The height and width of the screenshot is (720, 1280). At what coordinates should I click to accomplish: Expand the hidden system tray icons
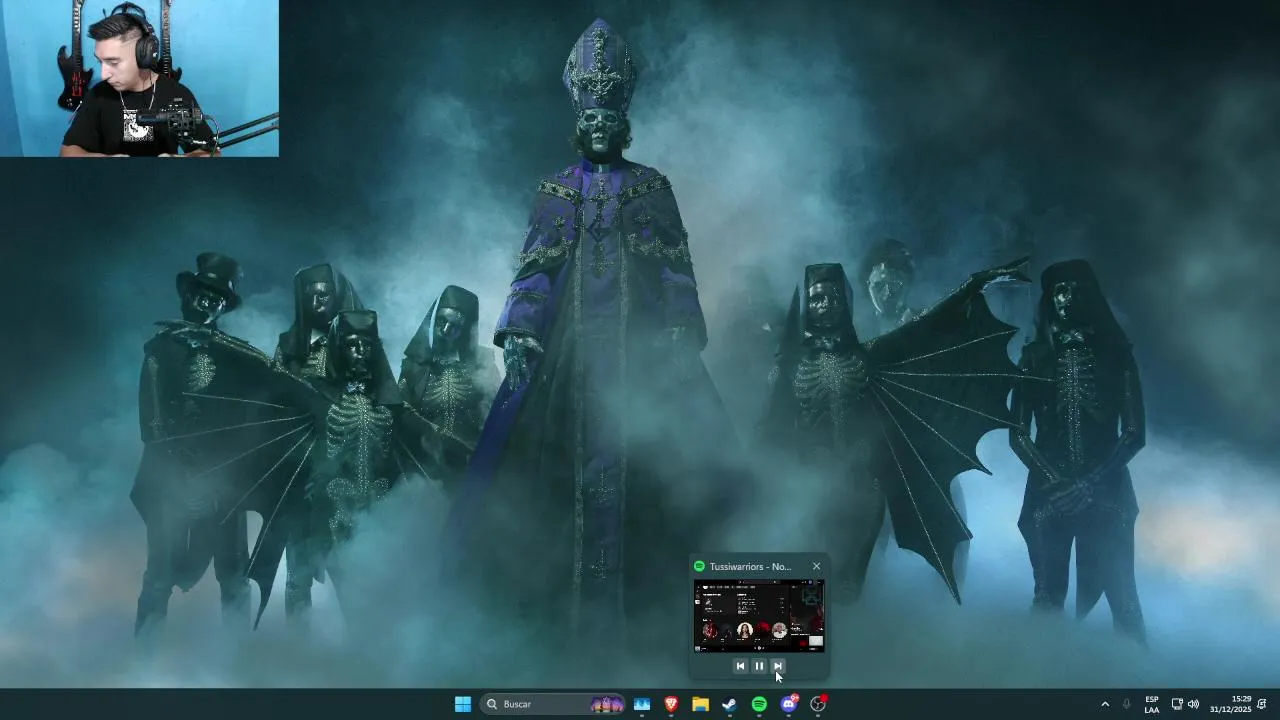1105,704
